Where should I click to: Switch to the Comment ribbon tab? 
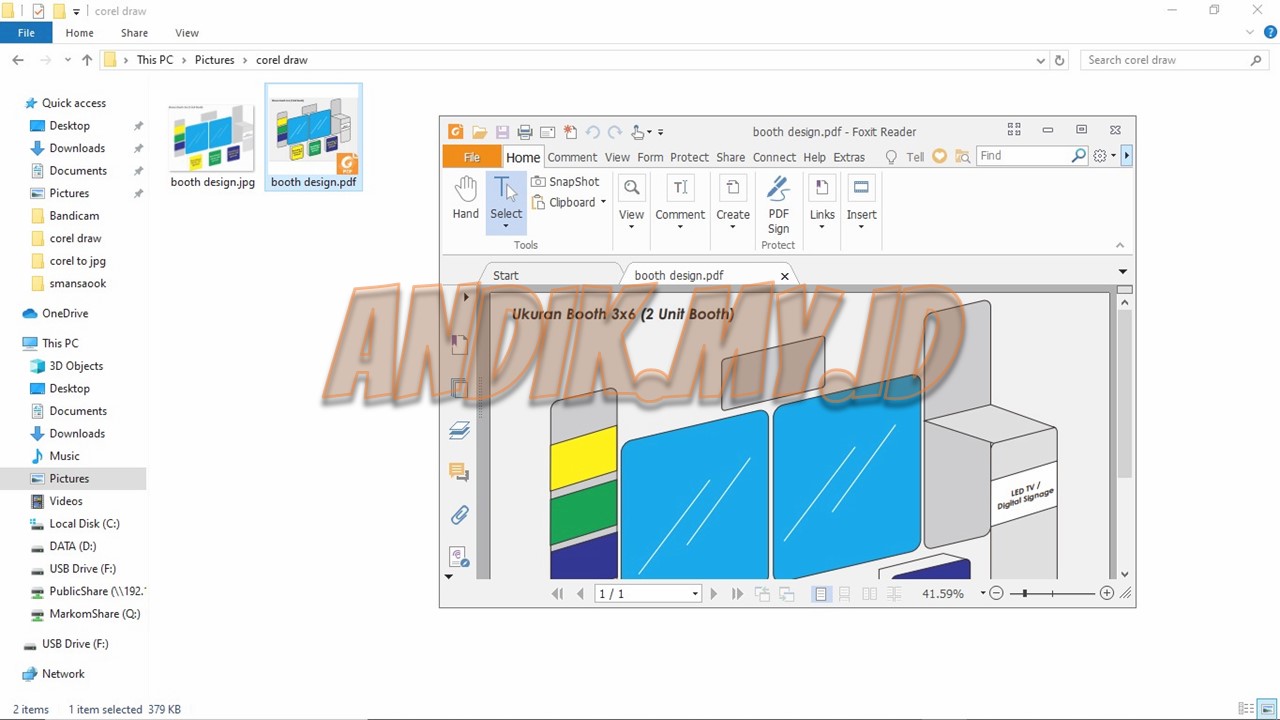(x=572, y=157)
